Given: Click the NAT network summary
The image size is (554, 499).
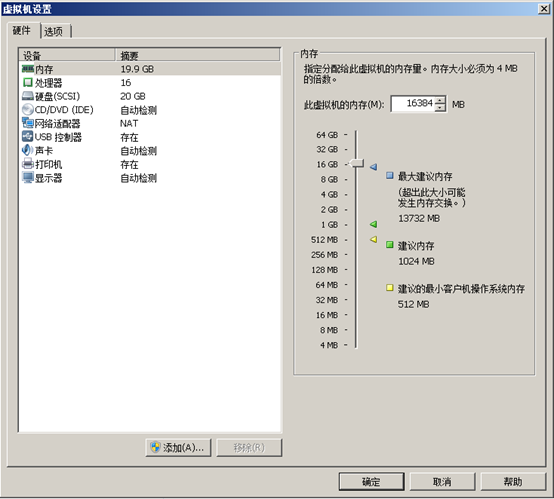Looking at the screenshot, I should (129, 123).
